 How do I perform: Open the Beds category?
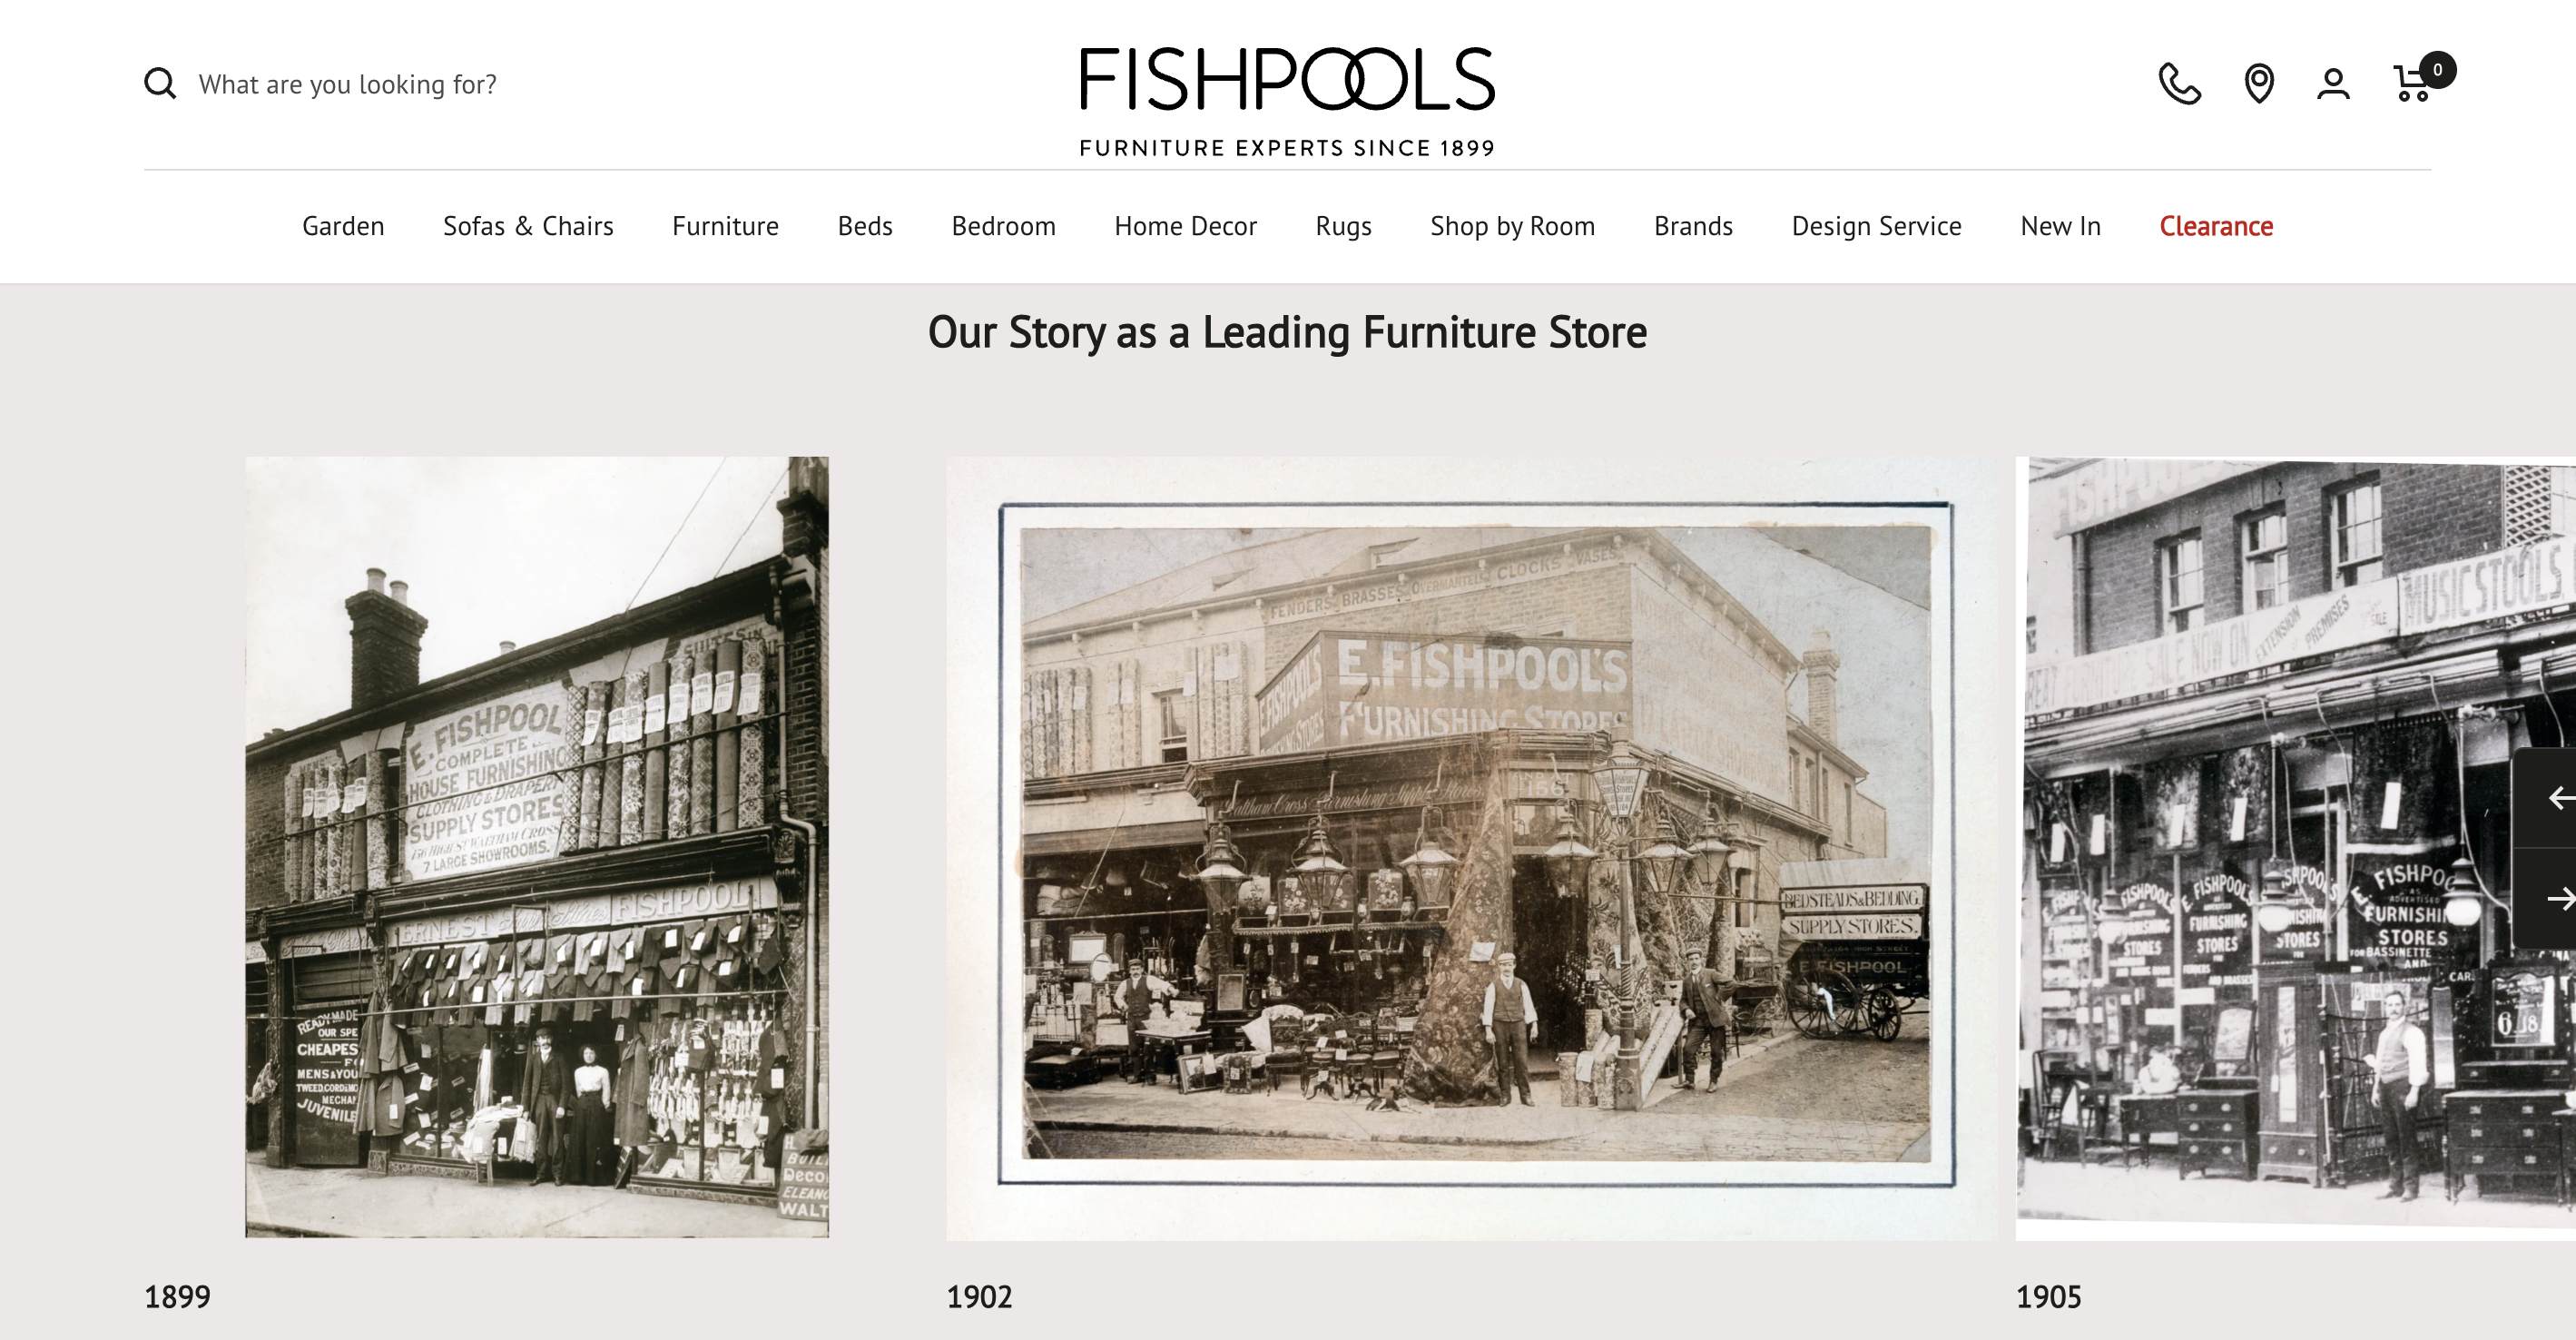pos(865,226)
